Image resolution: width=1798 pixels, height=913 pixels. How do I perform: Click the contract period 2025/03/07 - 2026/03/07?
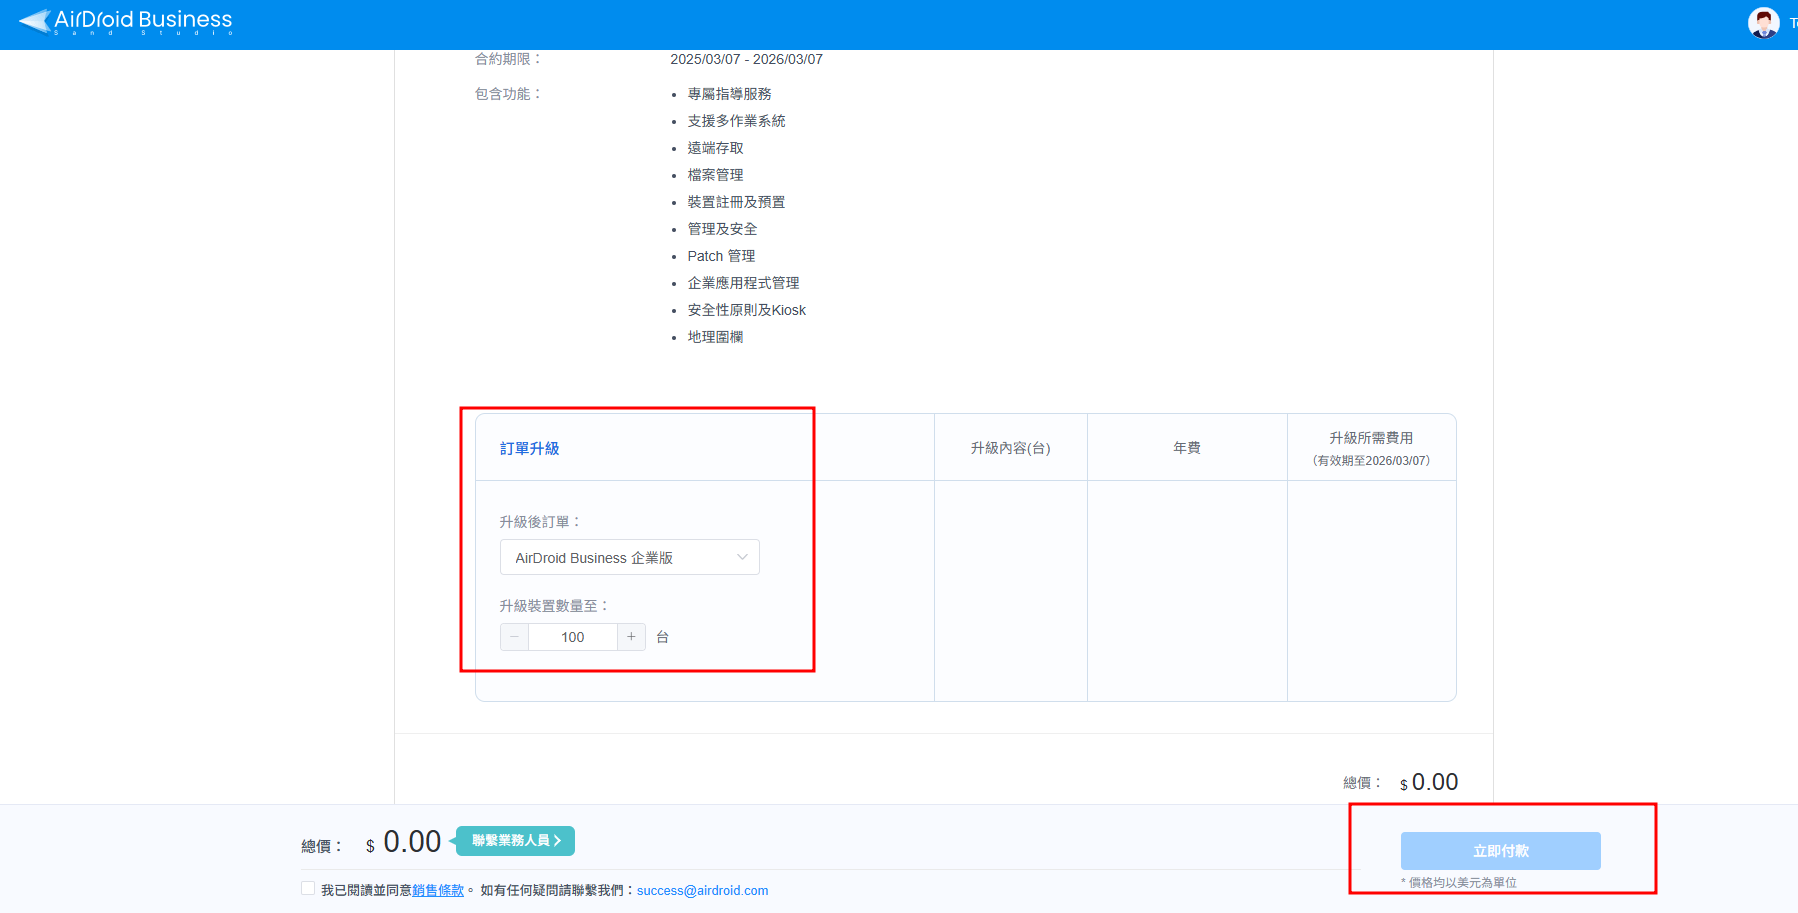point(747,59)
